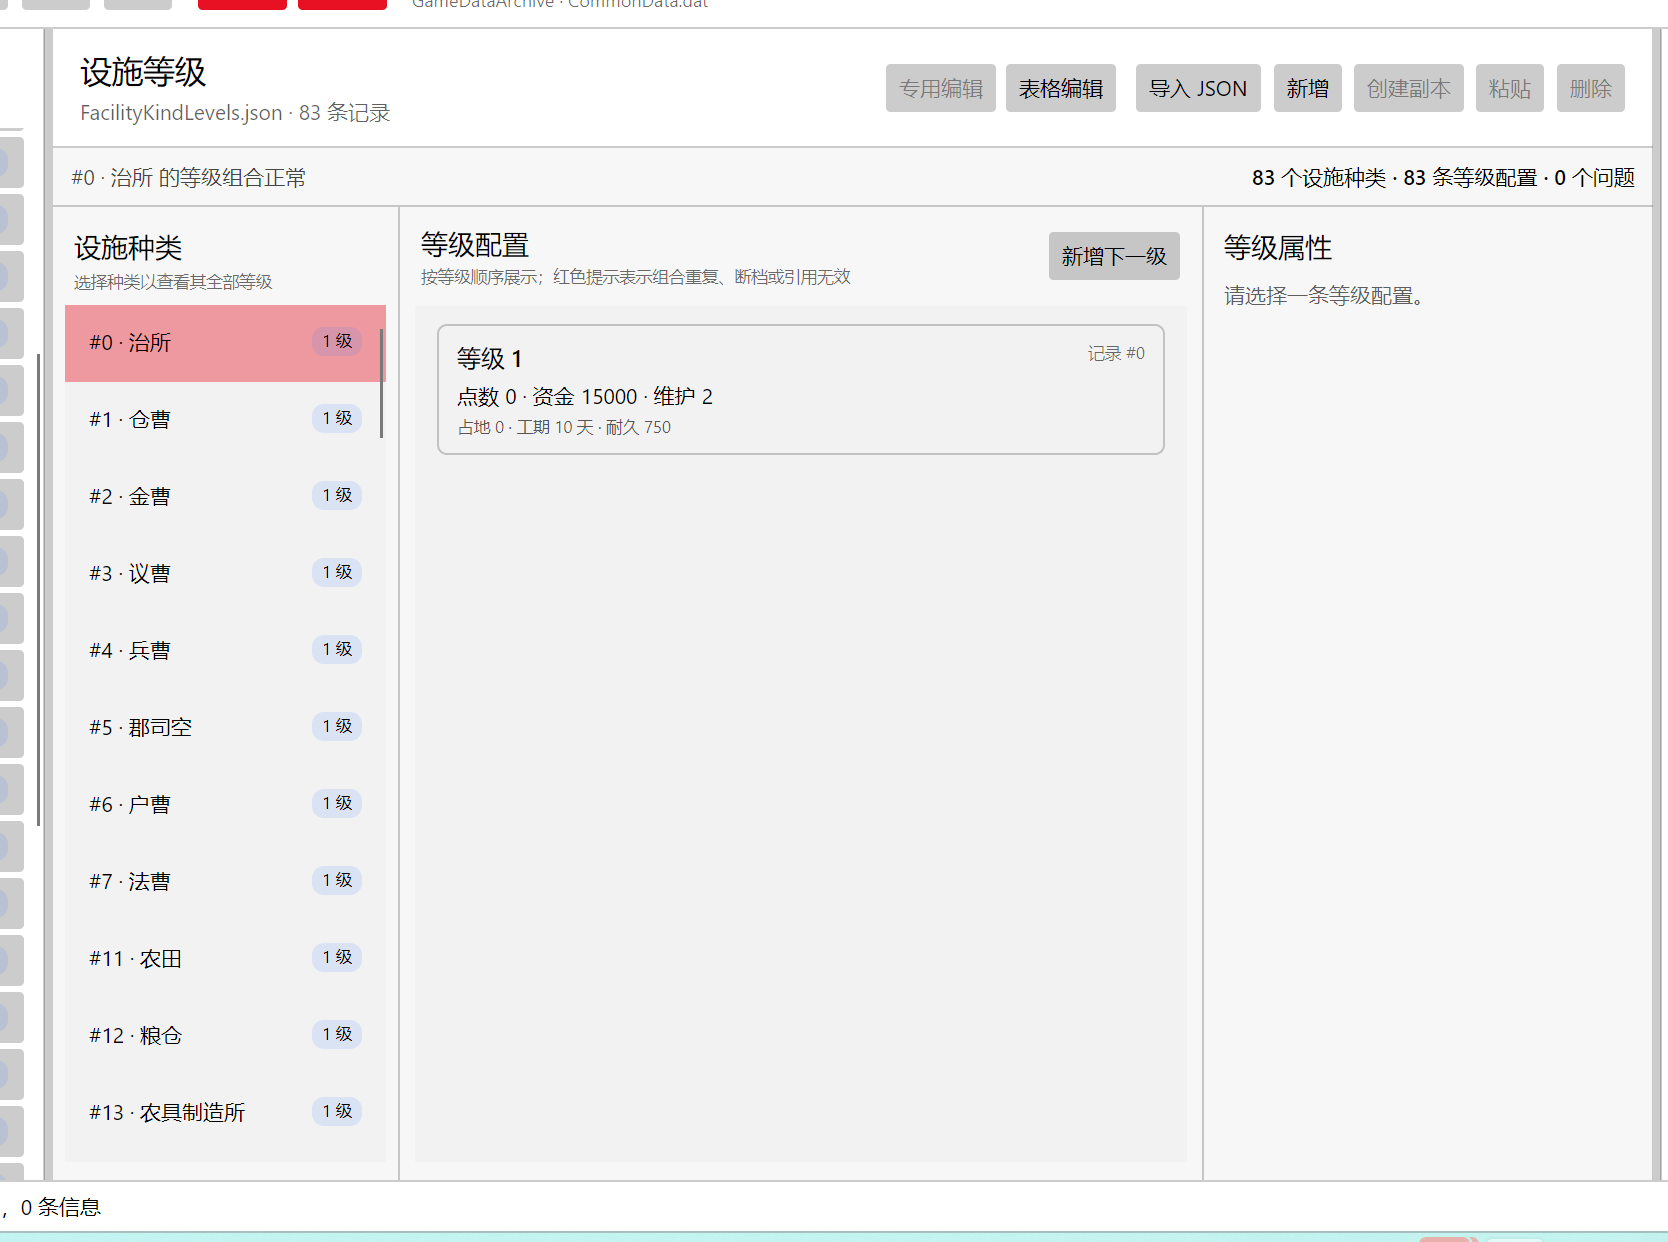1668x1242 pixels.
Task: Select facility #3 · 议曹
Action: (225, 574)
